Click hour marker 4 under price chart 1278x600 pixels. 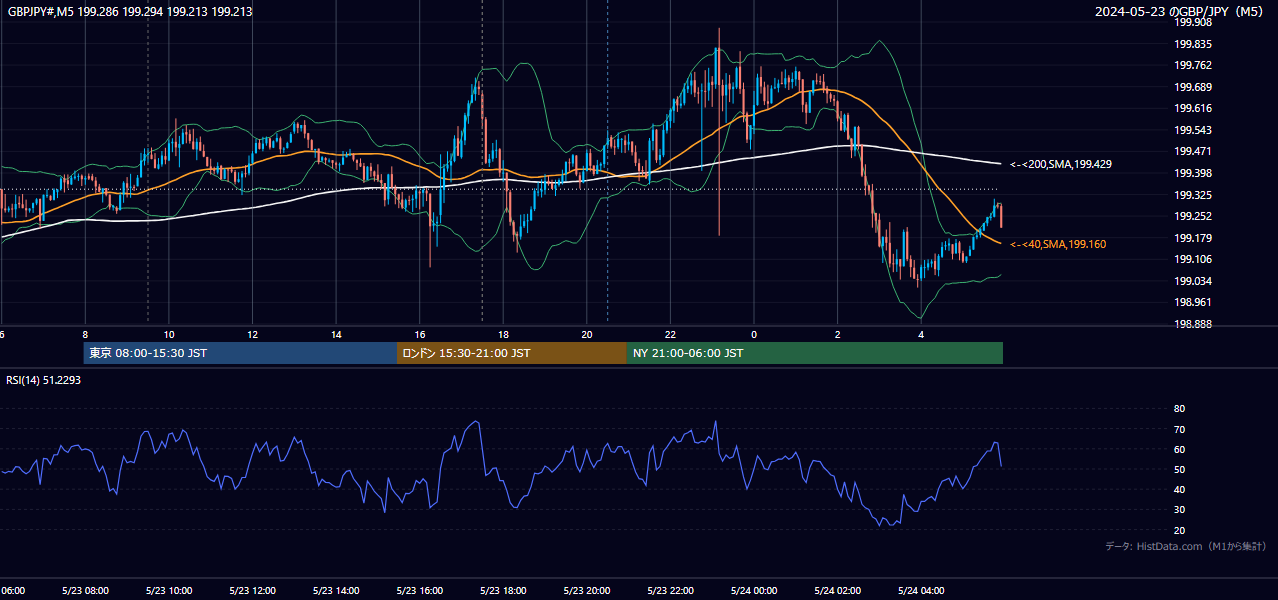point(922,335)
